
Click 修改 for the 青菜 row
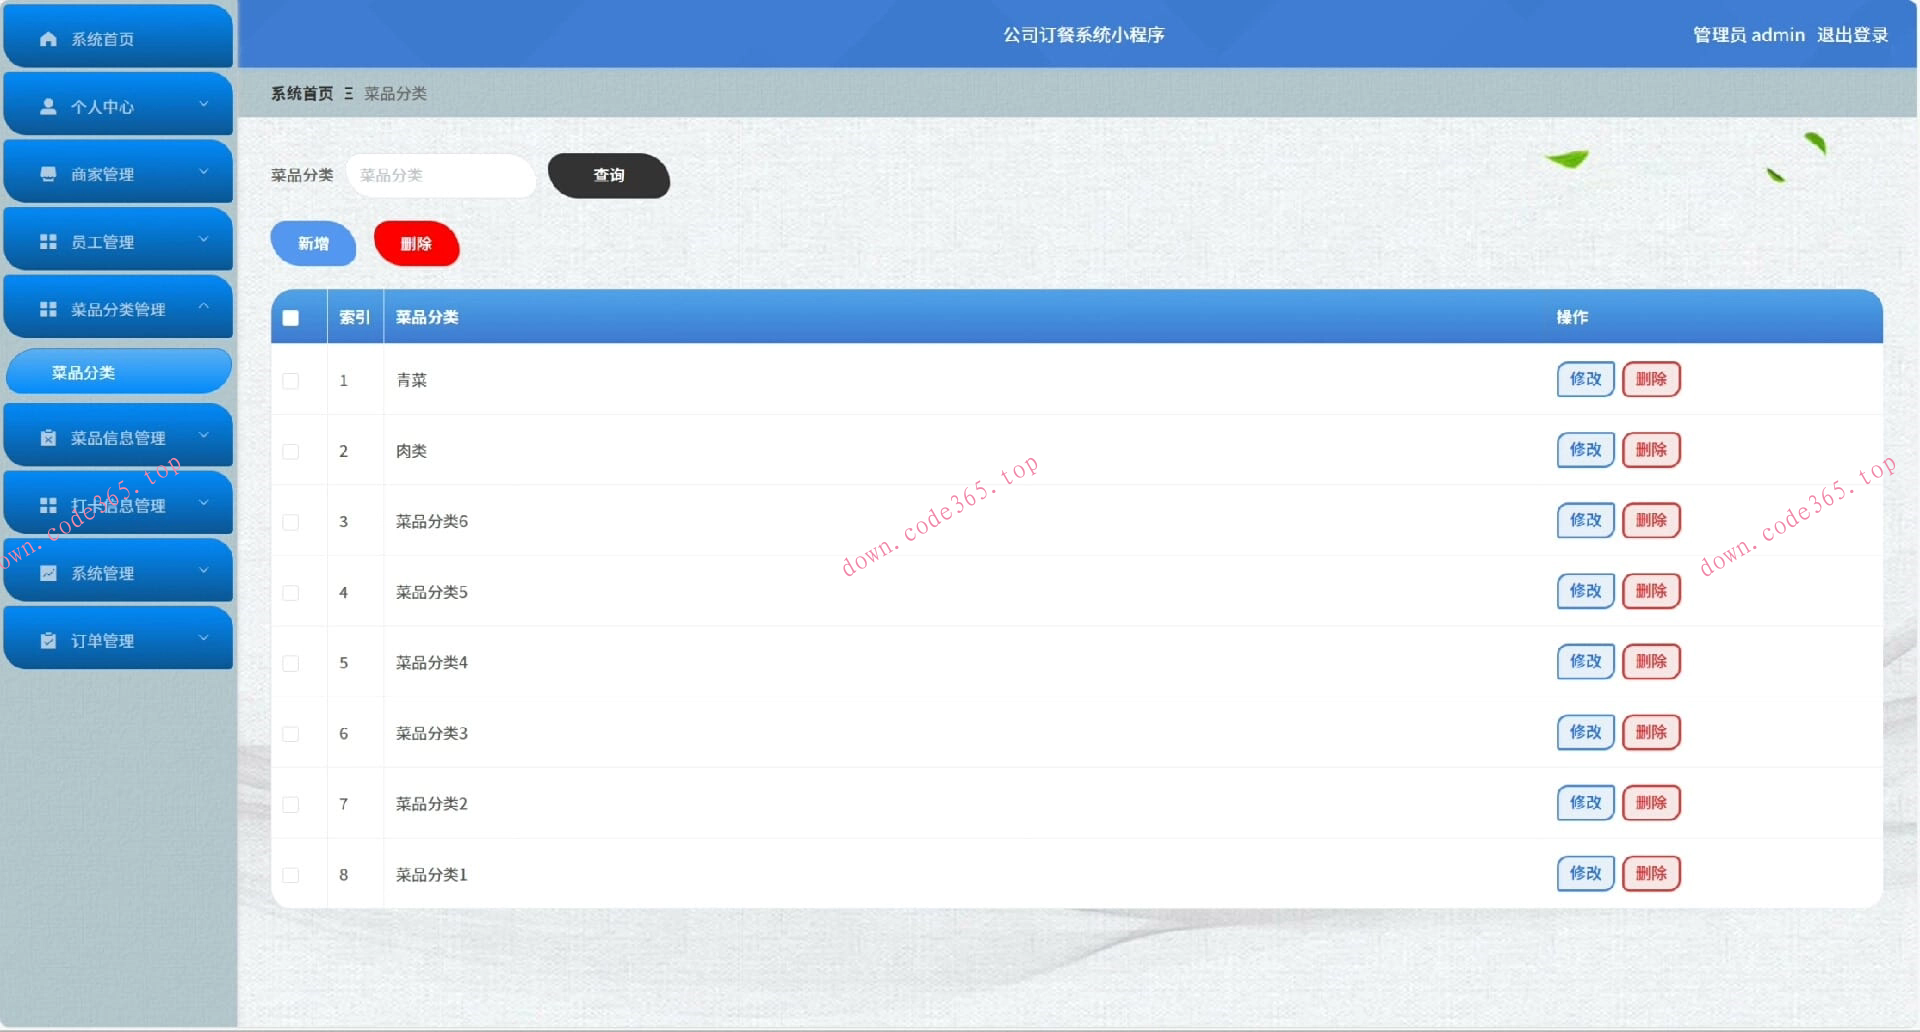(x=1586, y=379)
